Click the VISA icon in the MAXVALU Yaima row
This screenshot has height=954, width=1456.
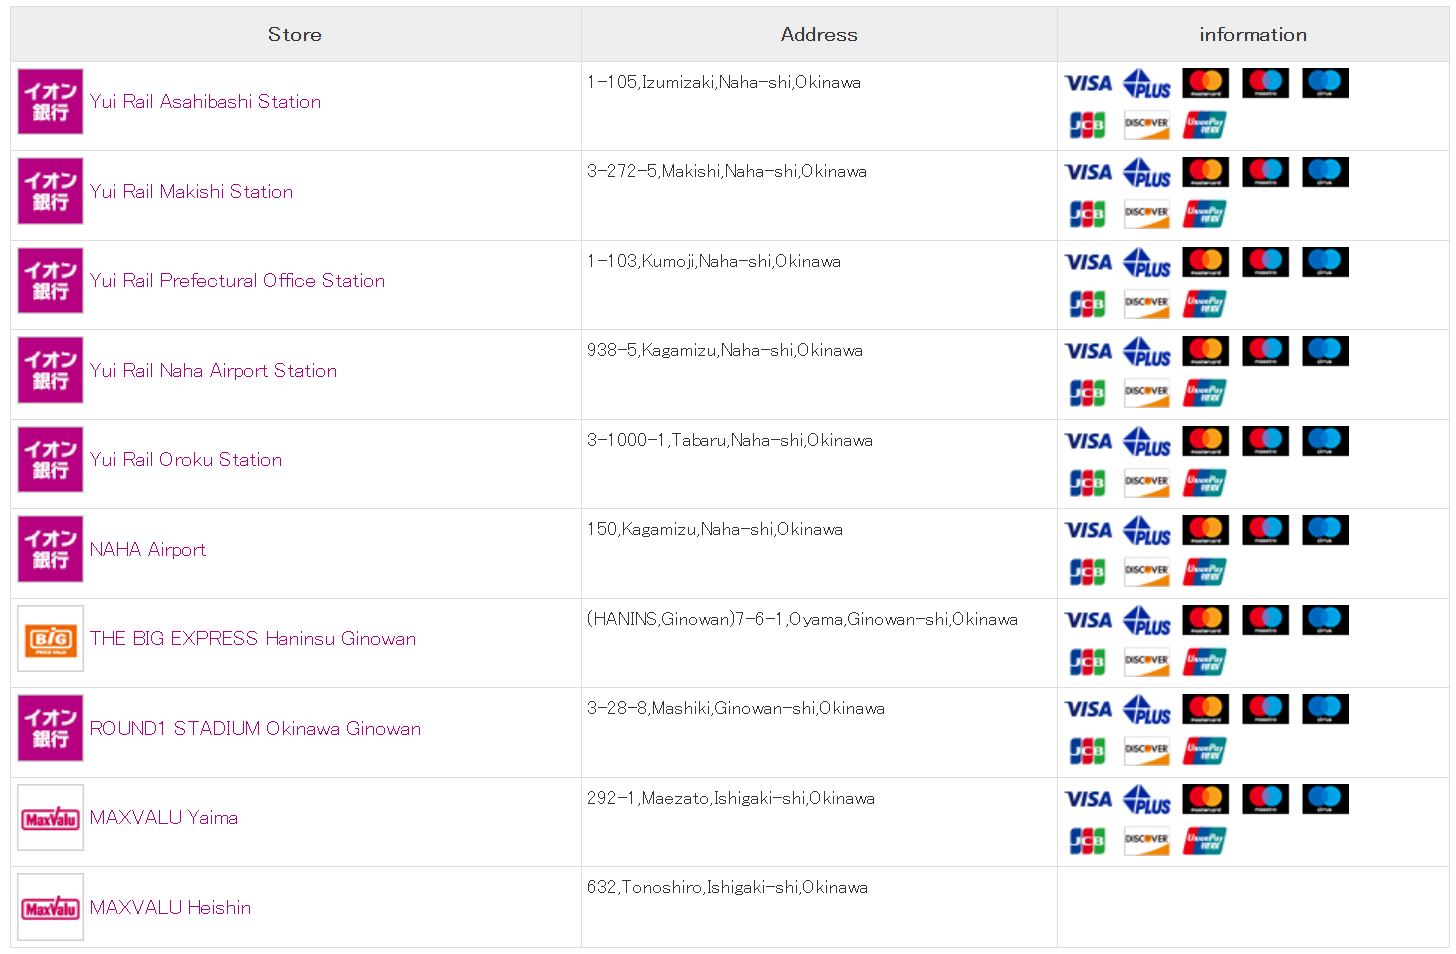[x=1088, y=799]
